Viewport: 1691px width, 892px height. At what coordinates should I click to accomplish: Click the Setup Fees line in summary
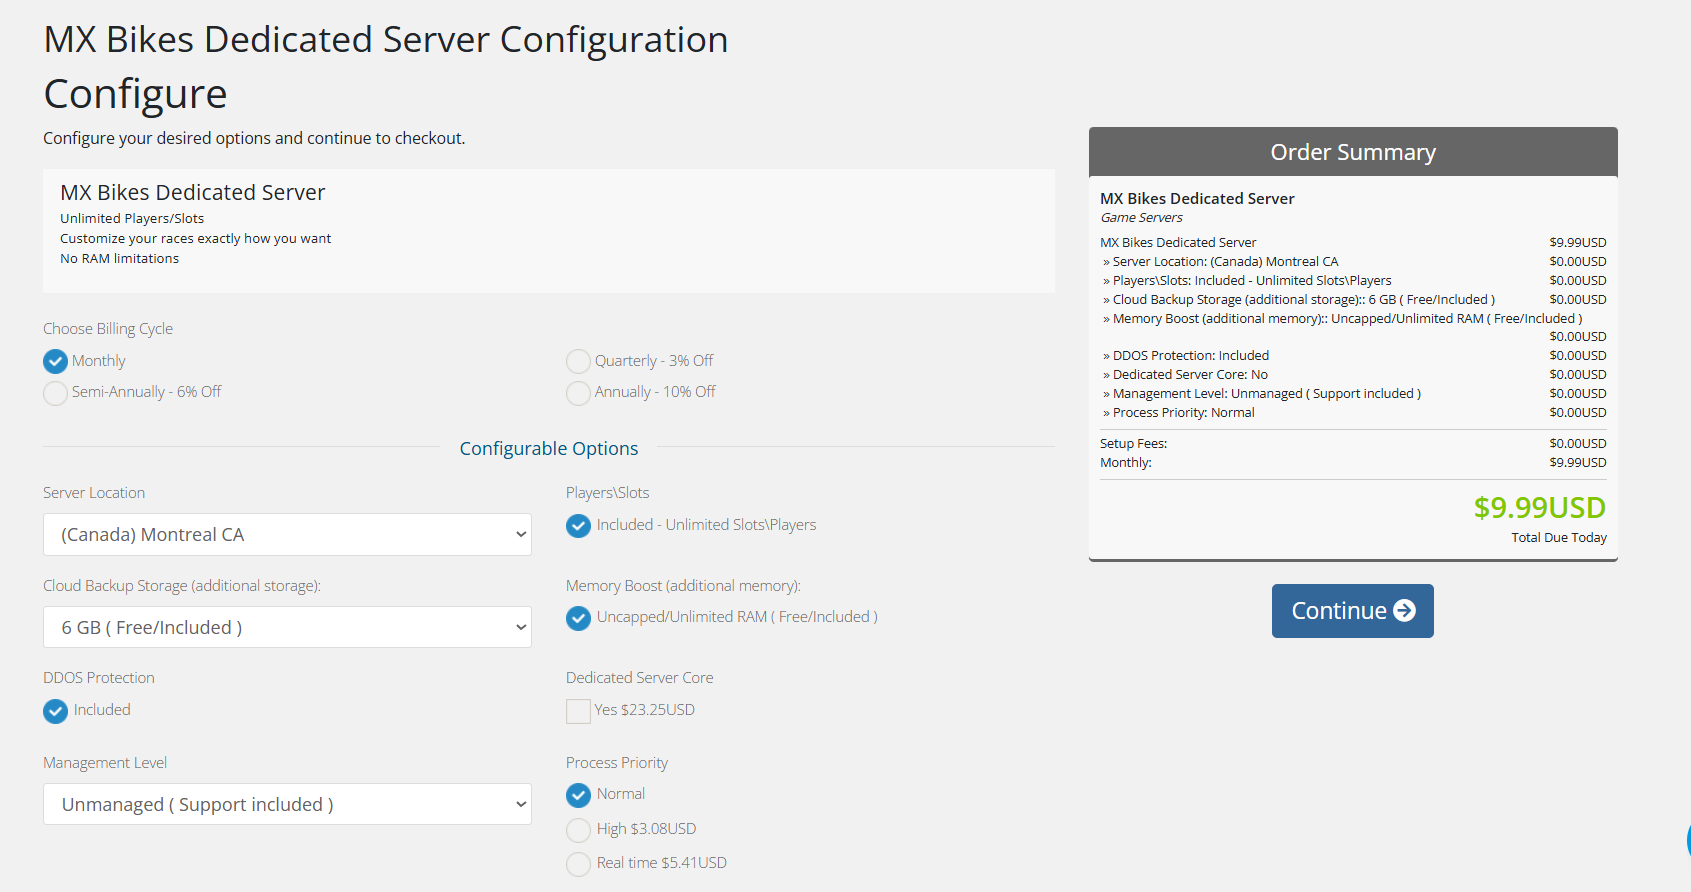1353,444
